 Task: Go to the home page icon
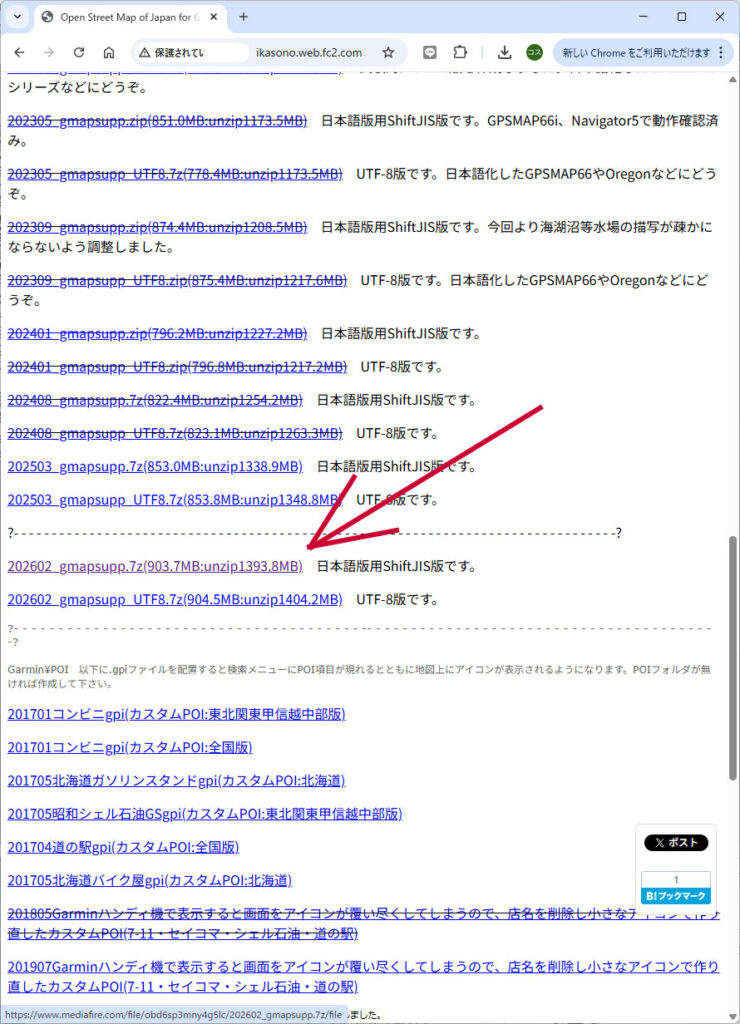click(109, 53)
